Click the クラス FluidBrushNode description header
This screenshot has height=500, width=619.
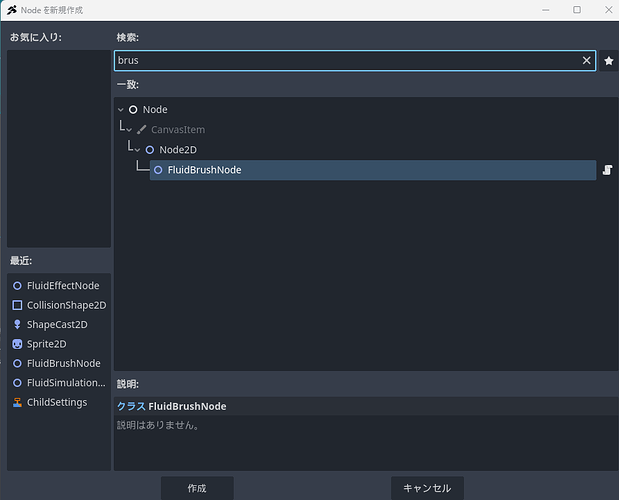(172, 406)
